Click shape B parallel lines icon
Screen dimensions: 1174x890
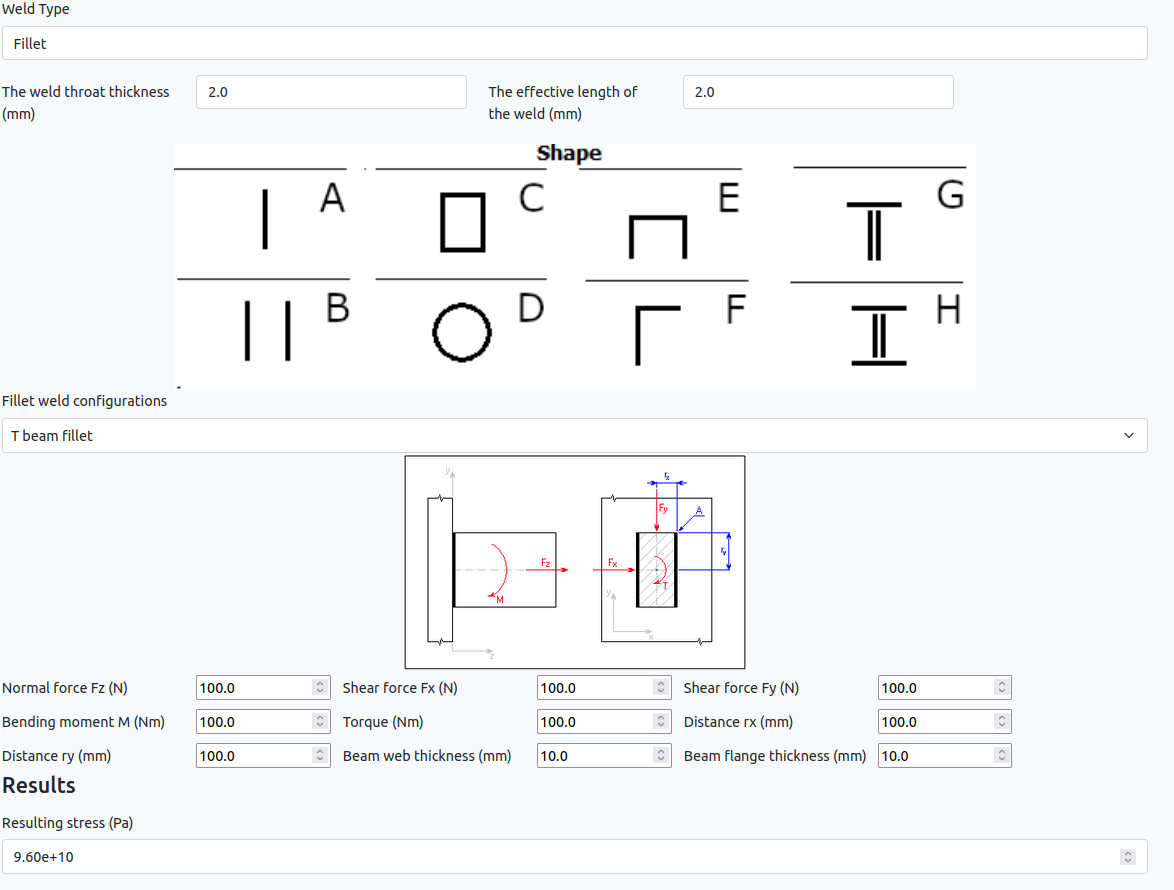click(267, 331)
